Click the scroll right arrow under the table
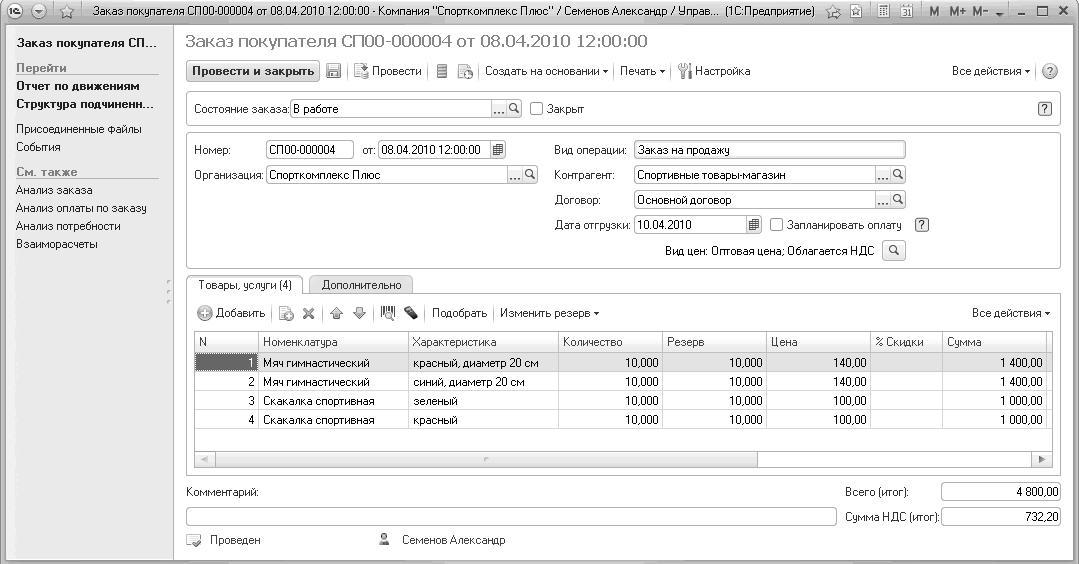Screen dimensions: 1079x564 (x=1041, y=459)
